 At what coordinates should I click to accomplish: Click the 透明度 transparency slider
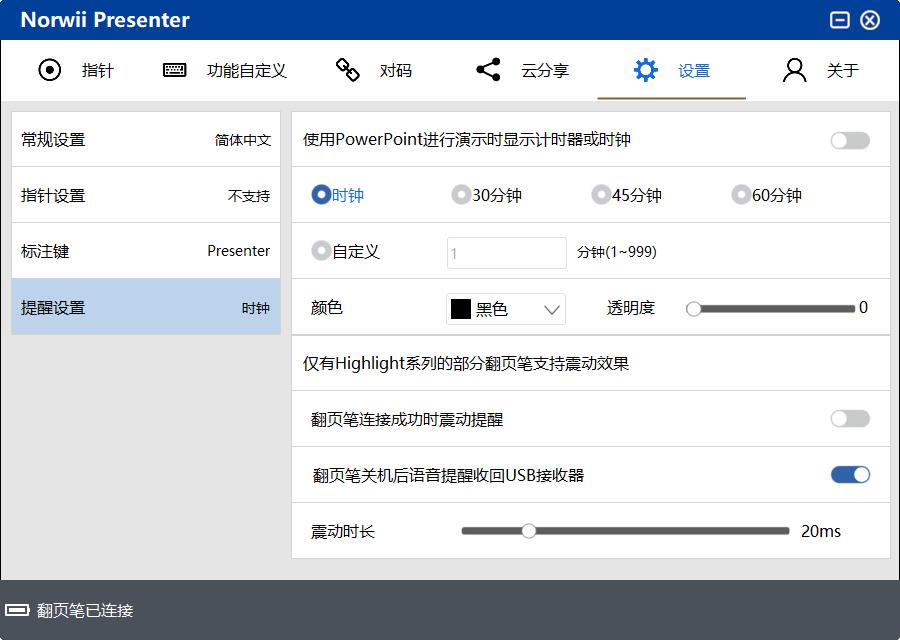tap(770, 309)
